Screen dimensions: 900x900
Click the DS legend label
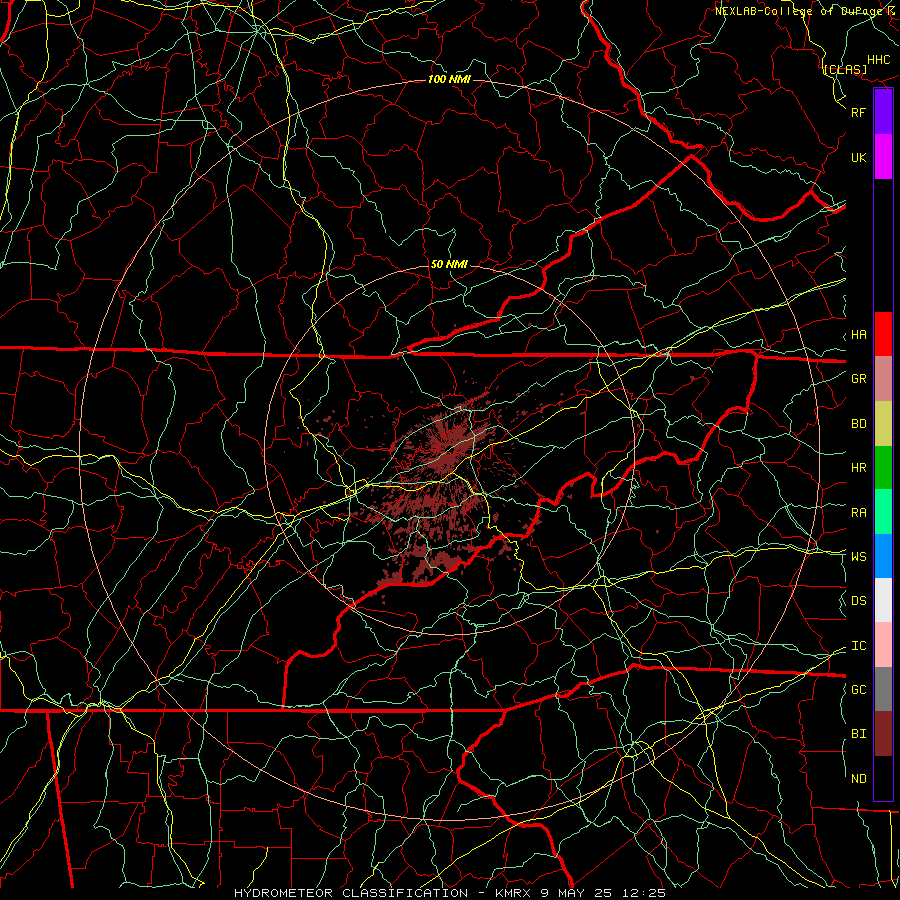pos(858,600)
